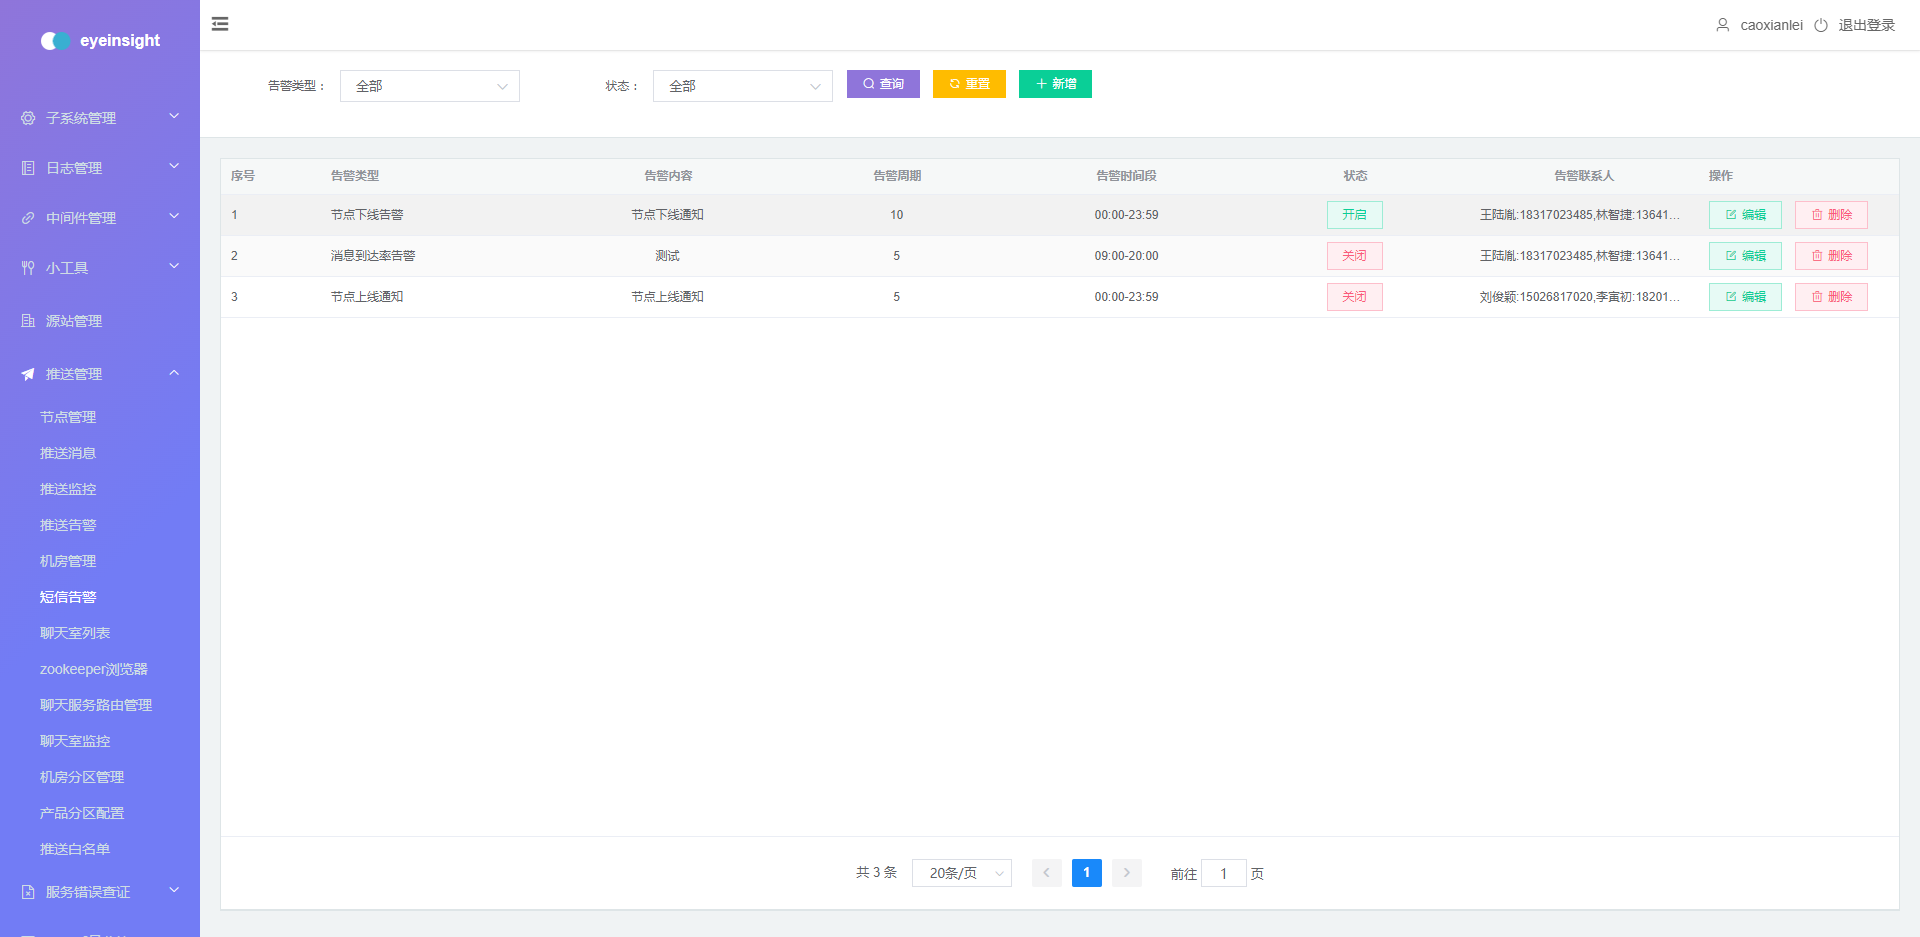
Task: Open 聊天服务路由管理 in the sidebar
Action: [x=96, y=705]
